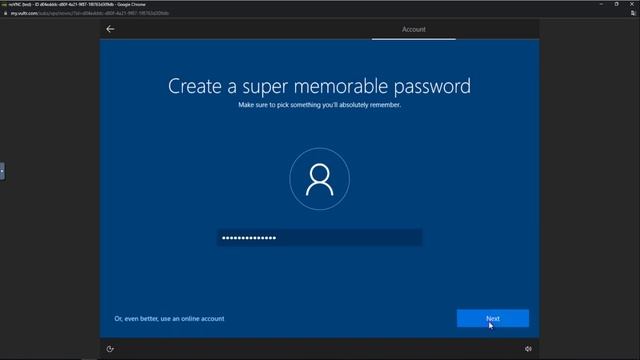
Task: Go back with the left arrow icon
Action: tap(110, 29)
